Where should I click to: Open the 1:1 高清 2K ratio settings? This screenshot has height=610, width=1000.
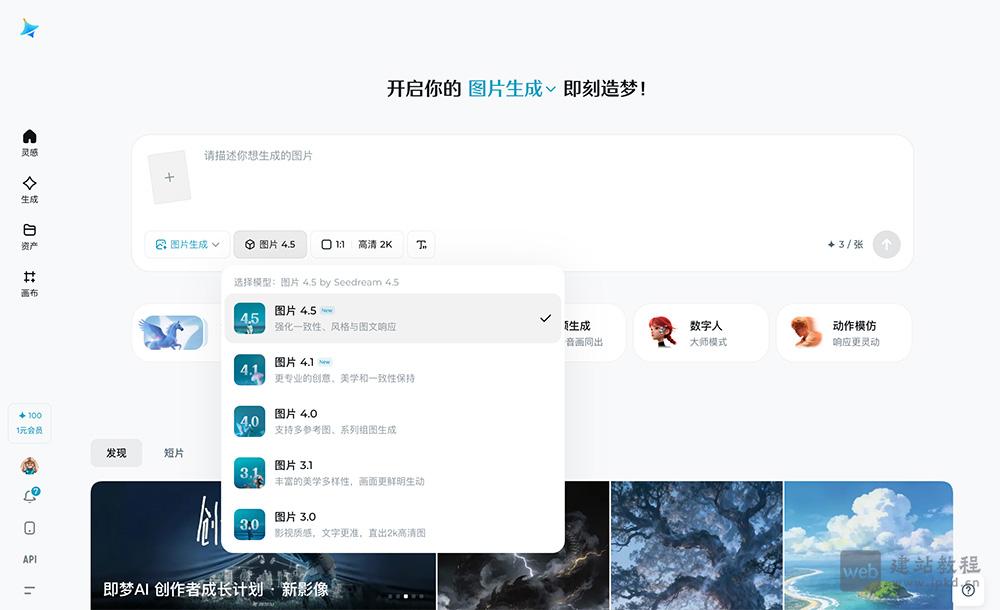pyautogui.click(x=356, y=244)
